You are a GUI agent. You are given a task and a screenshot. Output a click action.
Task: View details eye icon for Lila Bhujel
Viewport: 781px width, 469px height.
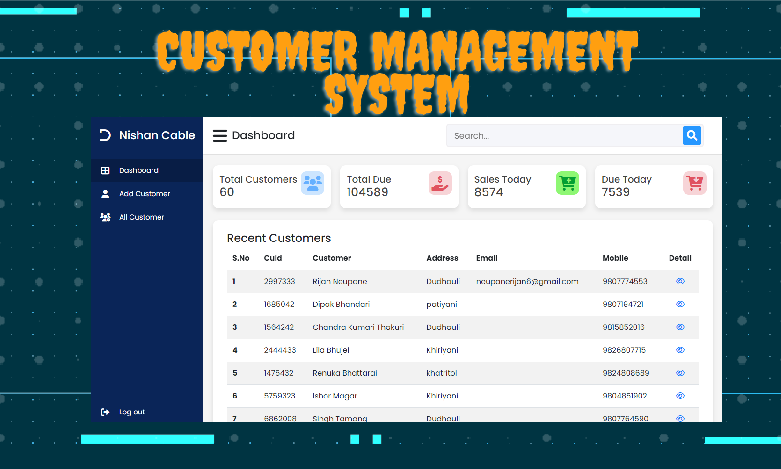click(x=680, y=350)
